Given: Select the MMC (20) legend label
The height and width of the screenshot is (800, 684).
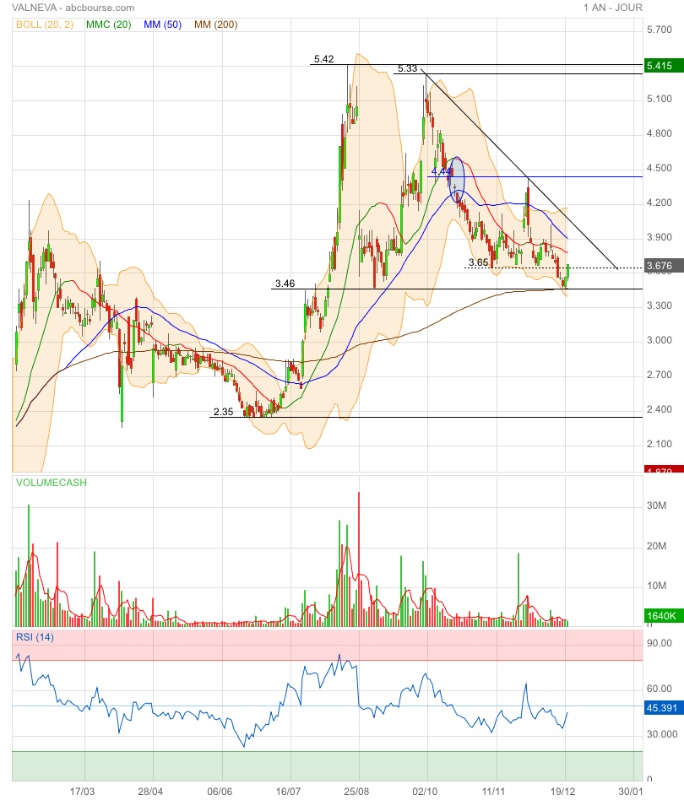Looking at the screenshot, I should tap(109, 24).
